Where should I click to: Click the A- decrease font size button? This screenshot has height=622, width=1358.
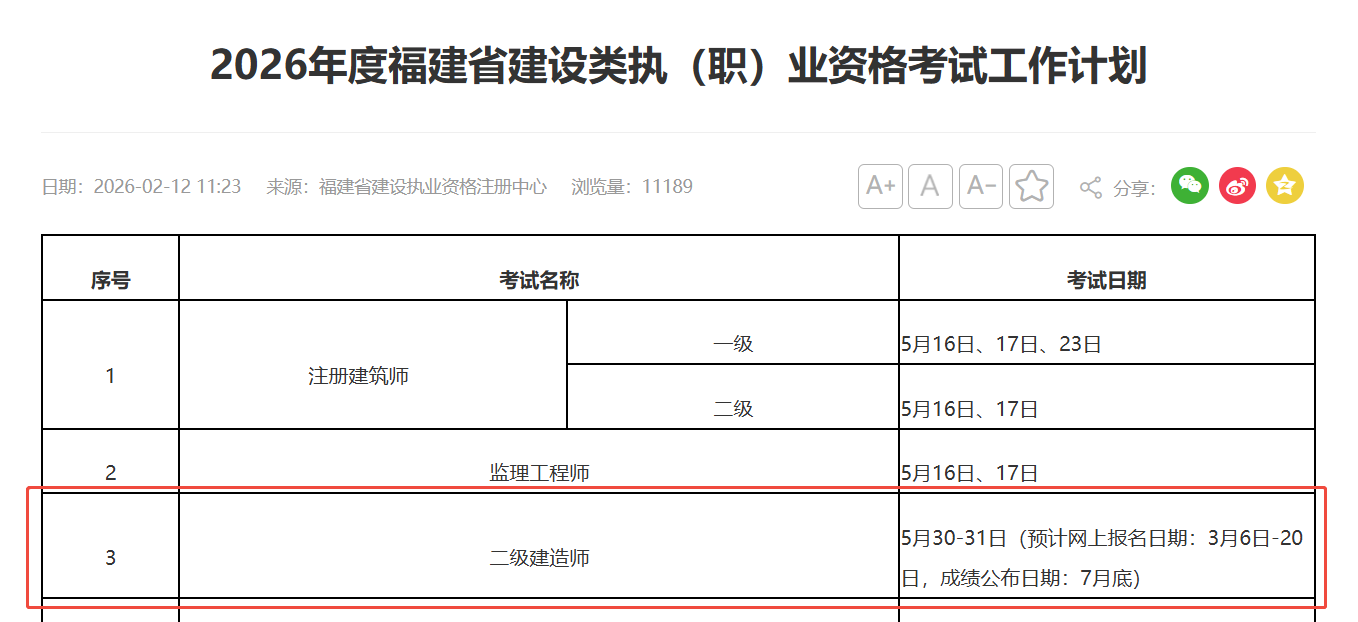pos(981,187)
